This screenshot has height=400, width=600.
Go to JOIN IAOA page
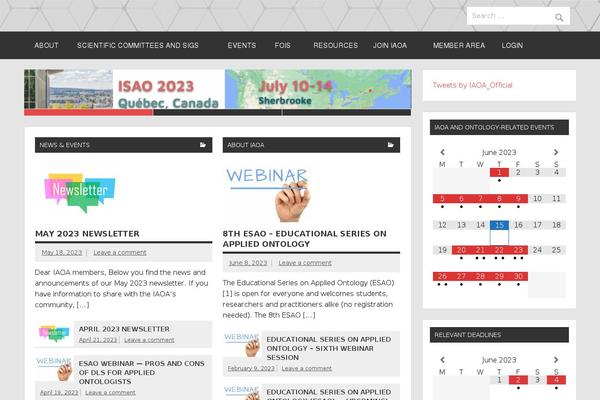pyautogui.click(x=390, y=45)
